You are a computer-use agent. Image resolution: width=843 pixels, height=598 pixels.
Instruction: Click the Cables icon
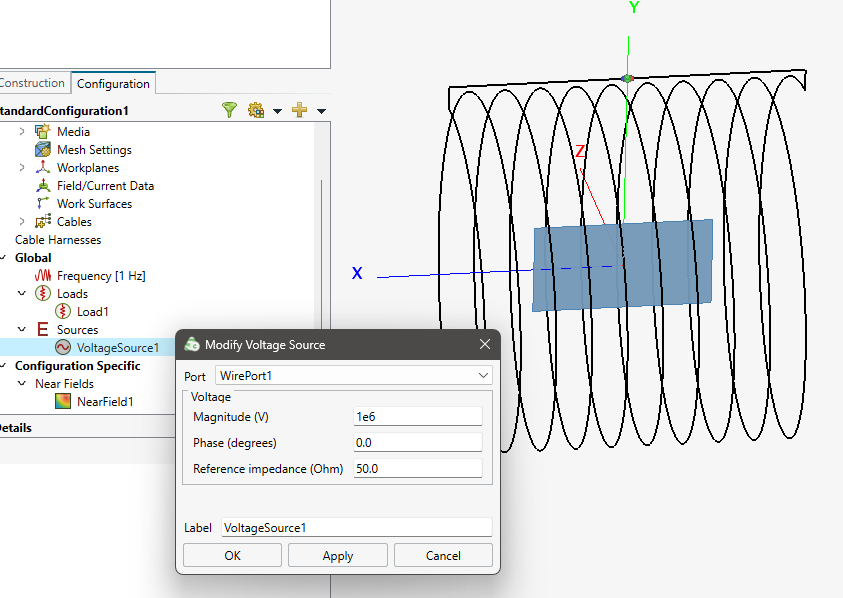pyautogui.click(x=42, y=222)
